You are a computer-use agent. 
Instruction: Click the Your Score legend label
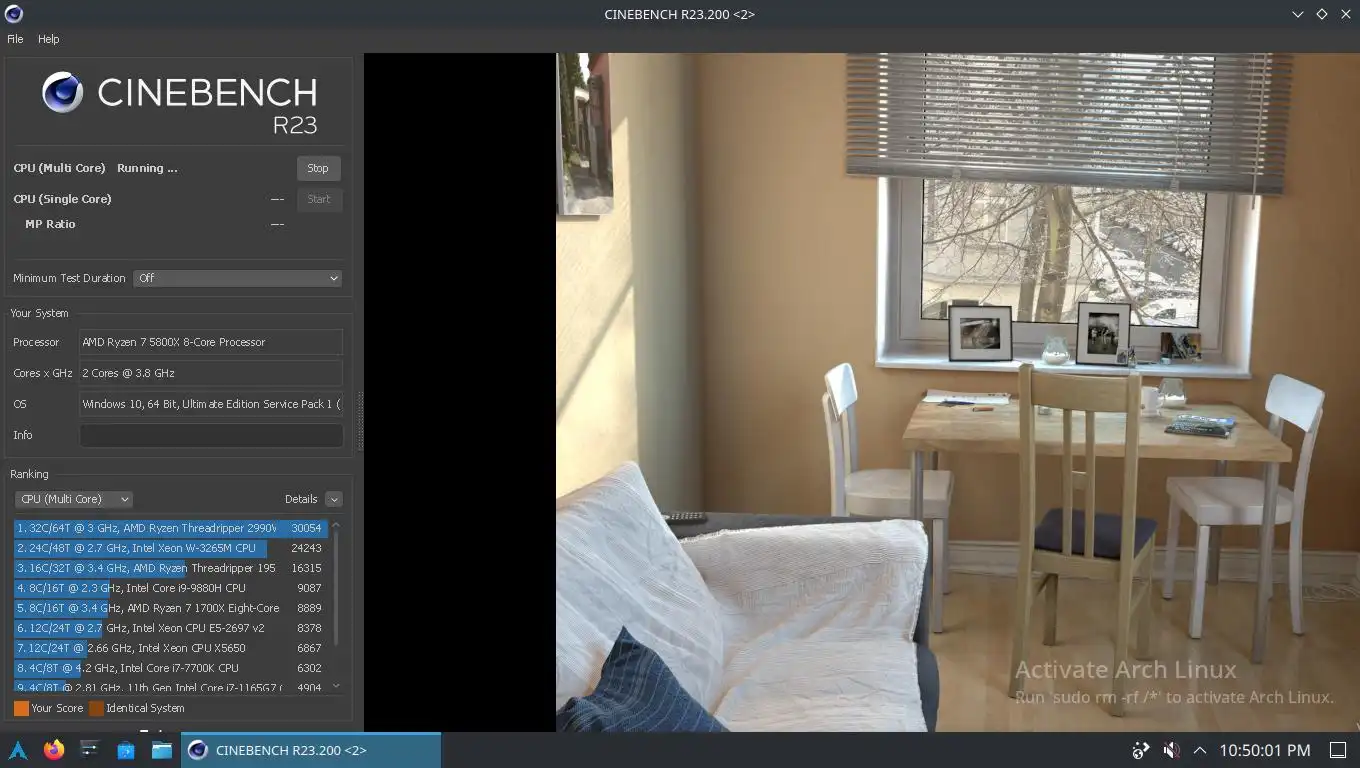pyautogui.click(x=57, y=708)
